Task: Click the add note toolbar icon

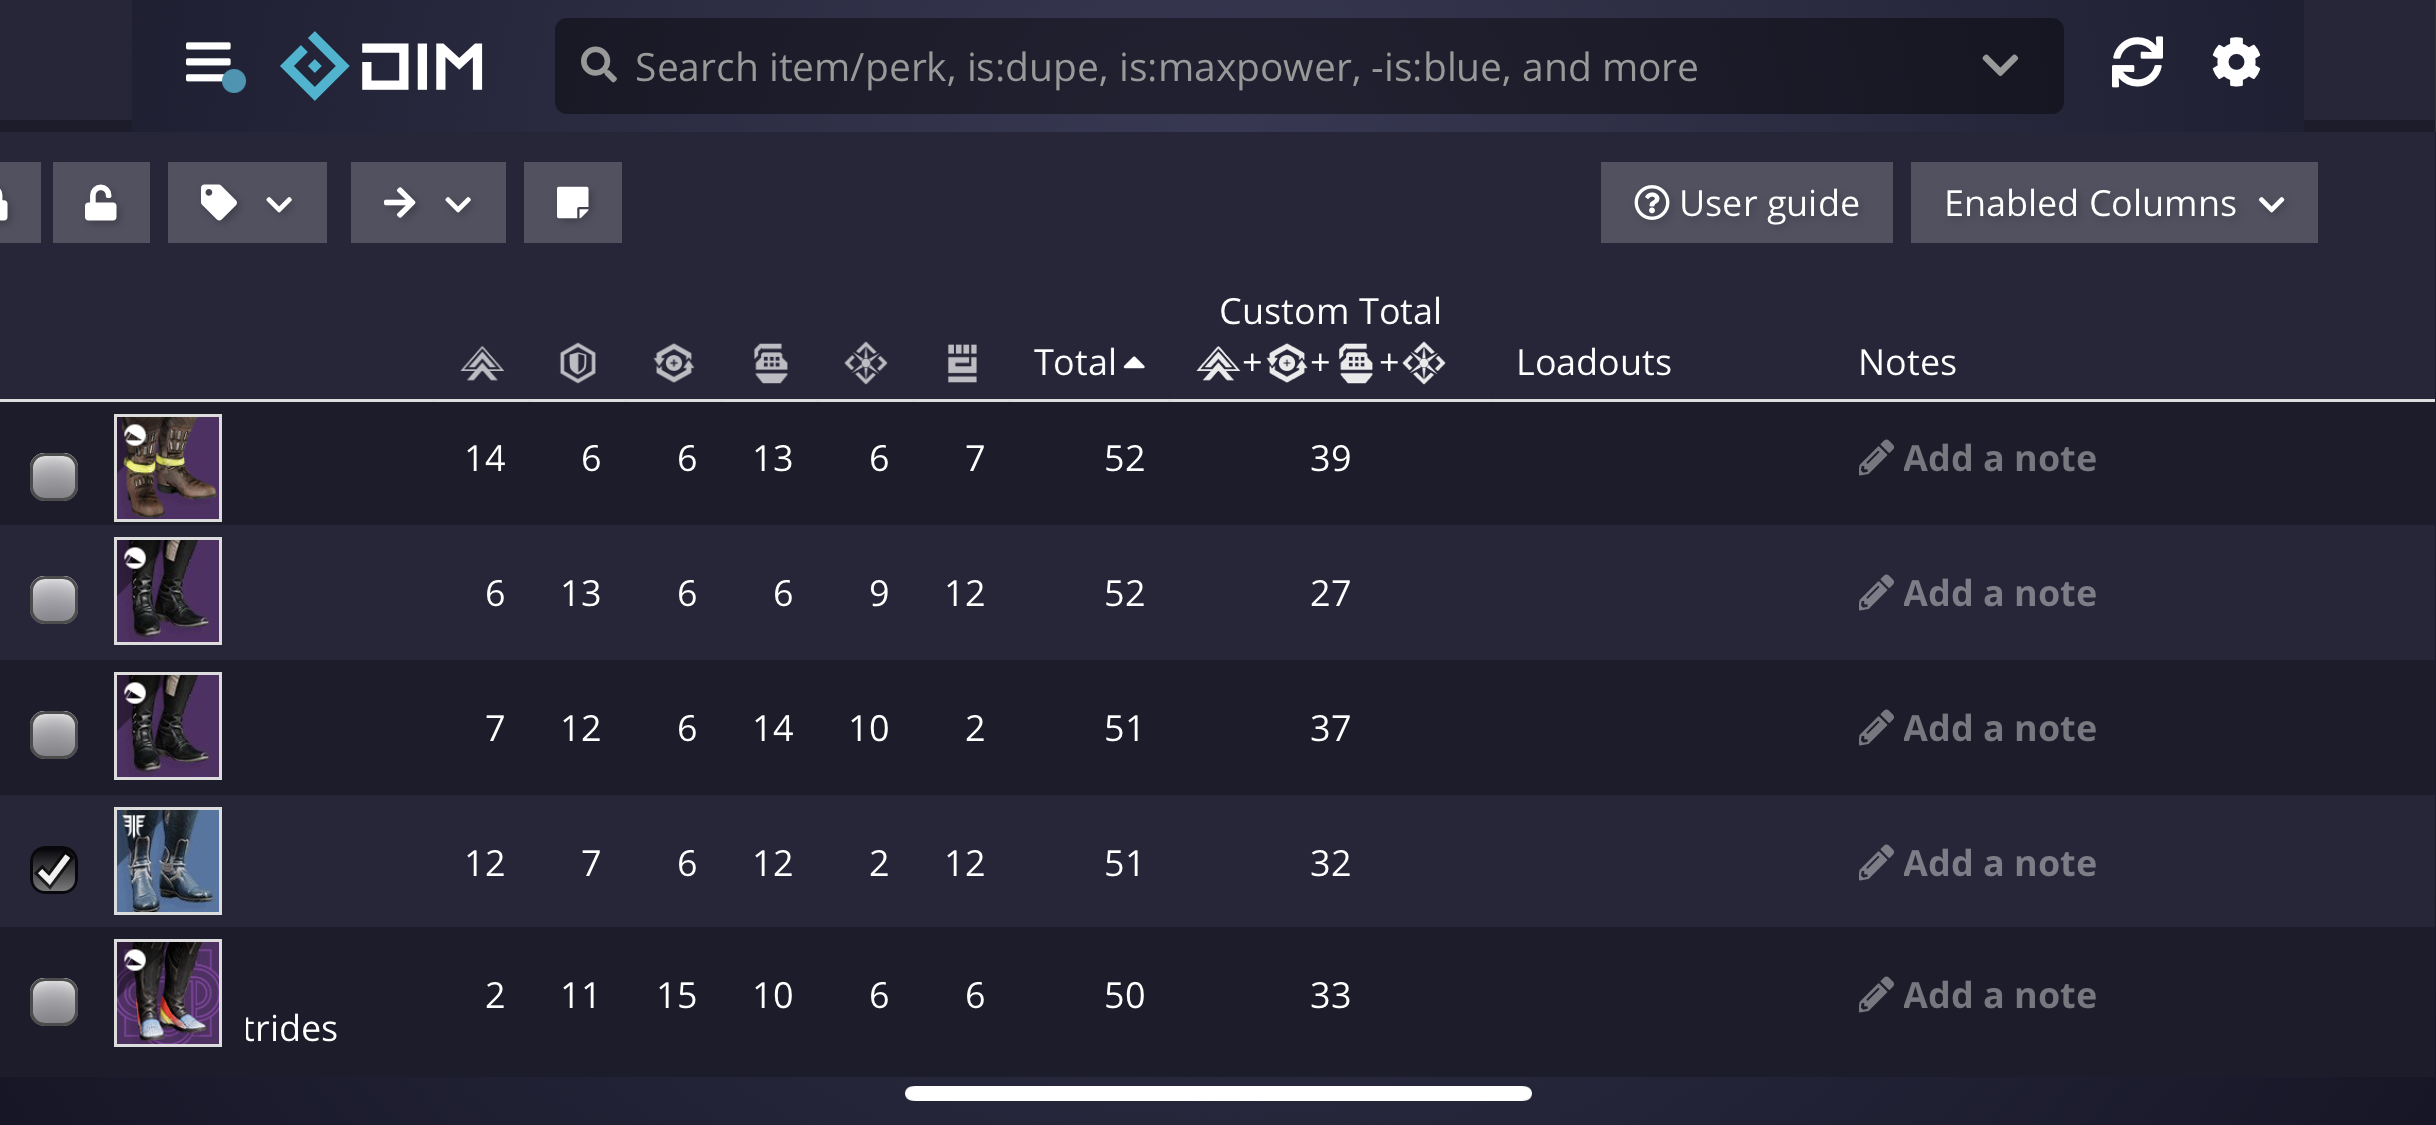Action: click(572, 202)
